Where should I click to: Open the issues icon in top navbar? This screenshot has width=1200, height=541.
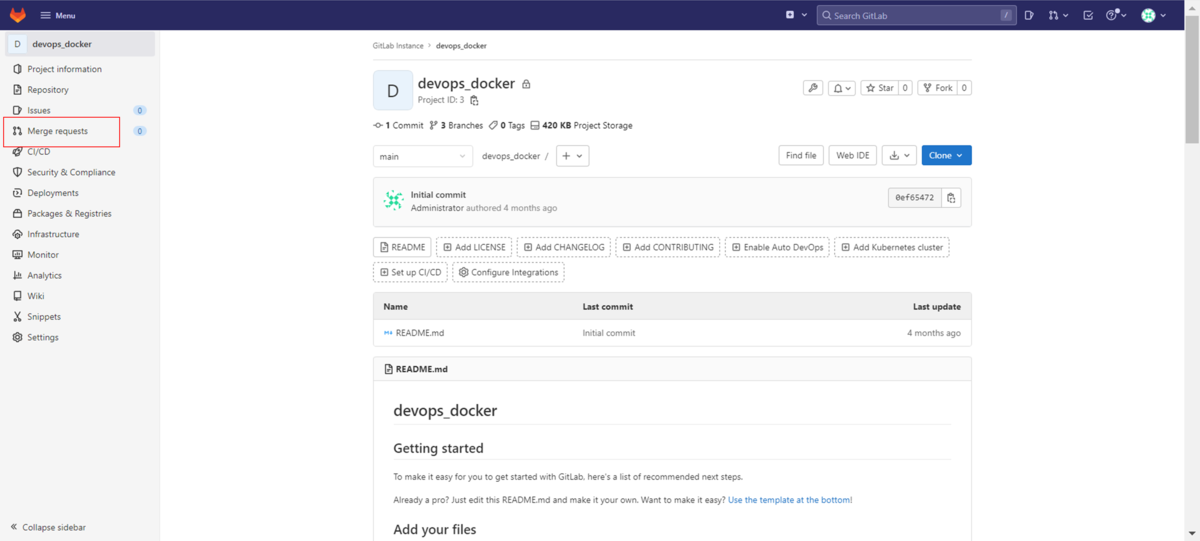tap(1029, 15)
